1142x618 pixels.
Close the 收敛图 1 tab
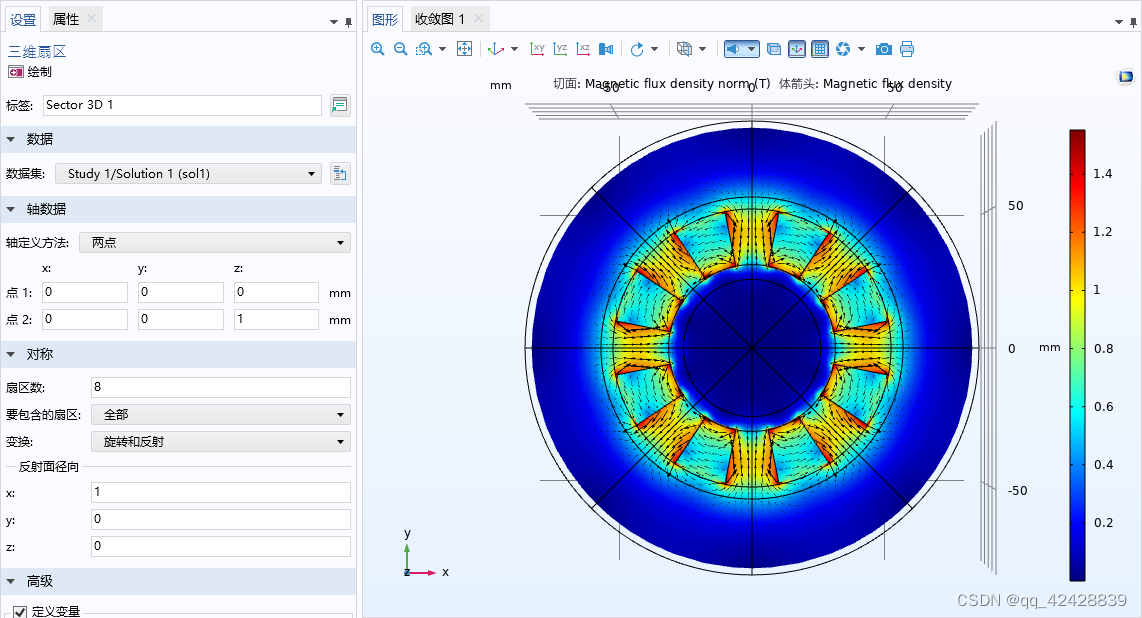478,18
